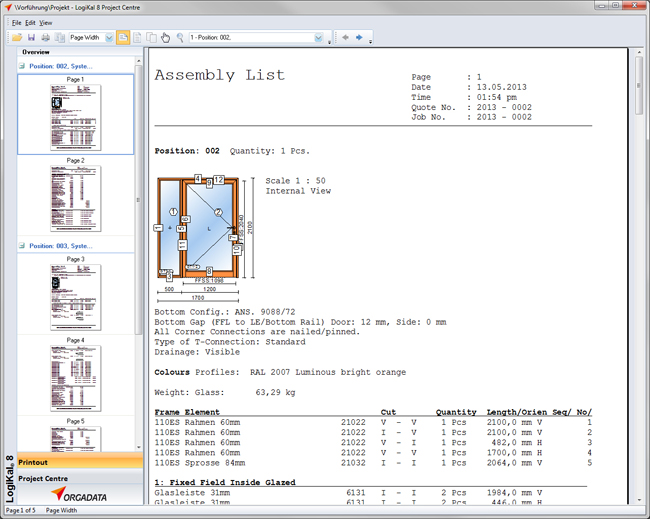Screen dimensions: 650x519
Task: Click the Save disk icon
Action: [32, 38]
